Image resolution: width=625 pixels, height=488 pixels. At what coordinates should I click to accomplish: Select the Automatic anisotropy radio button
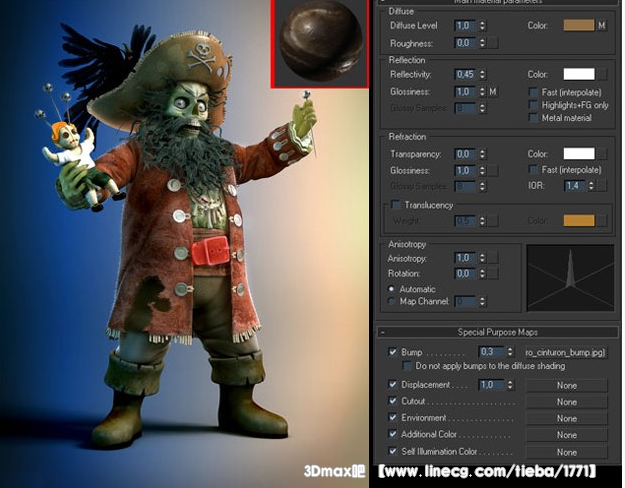coord(391,289)
